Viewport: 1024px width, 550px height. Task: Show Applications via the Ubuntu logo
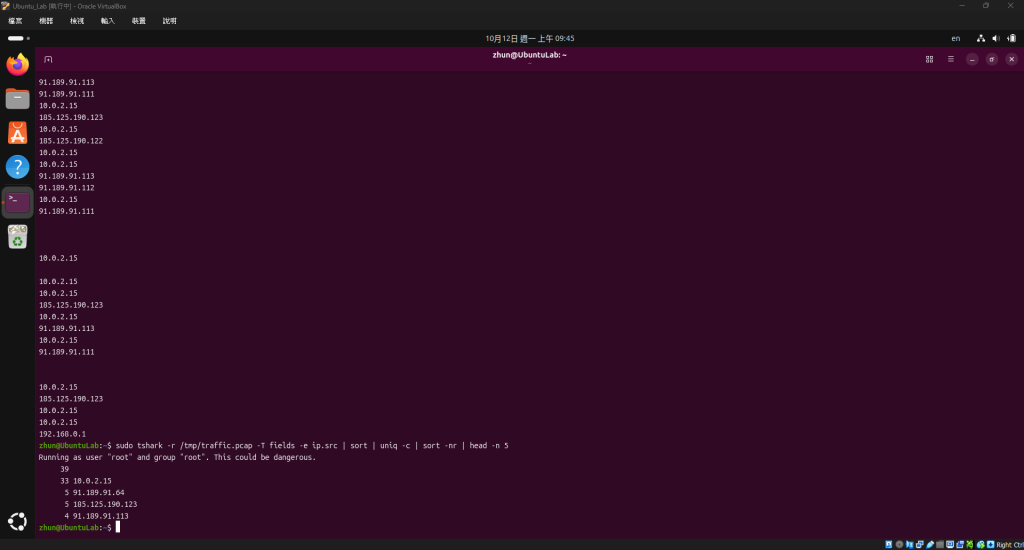point(18,521)
